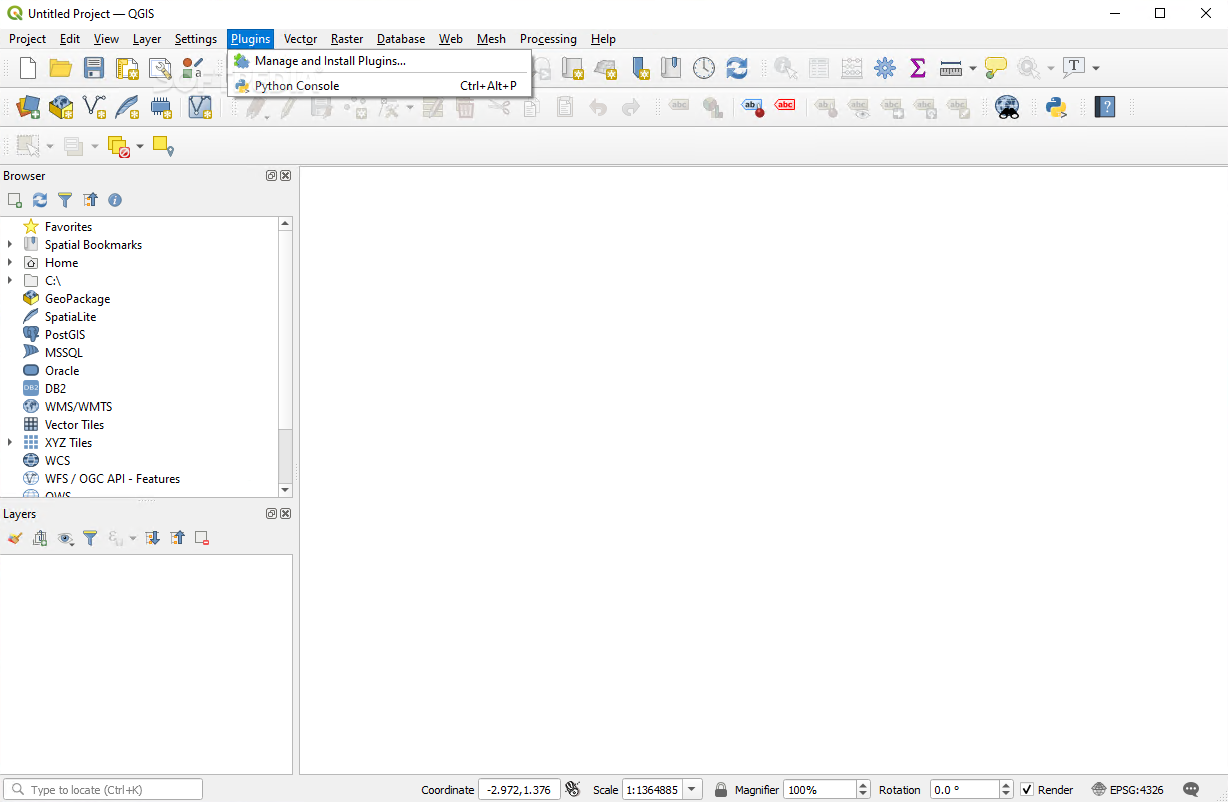Select the Measure Line ruler tool
Screen dimensions: 1228x802
[951, 68]
